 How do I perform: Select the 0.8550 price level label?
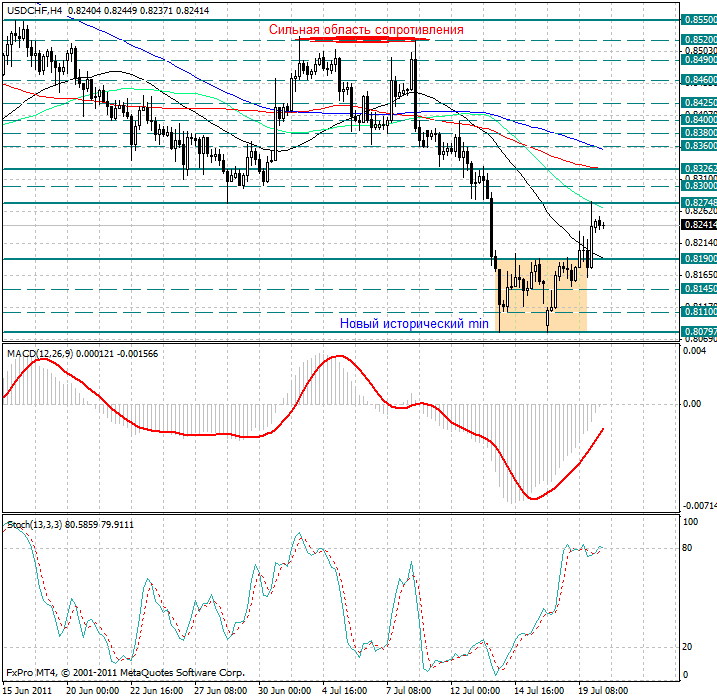pyautogui.click(x=698, y=19)
